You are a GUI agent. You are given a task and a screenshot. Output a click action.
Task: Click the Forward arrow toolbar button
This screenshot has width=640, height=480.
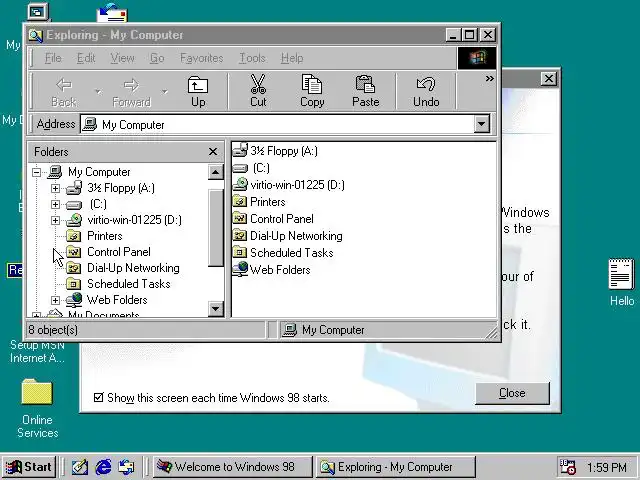pos(131,91)
